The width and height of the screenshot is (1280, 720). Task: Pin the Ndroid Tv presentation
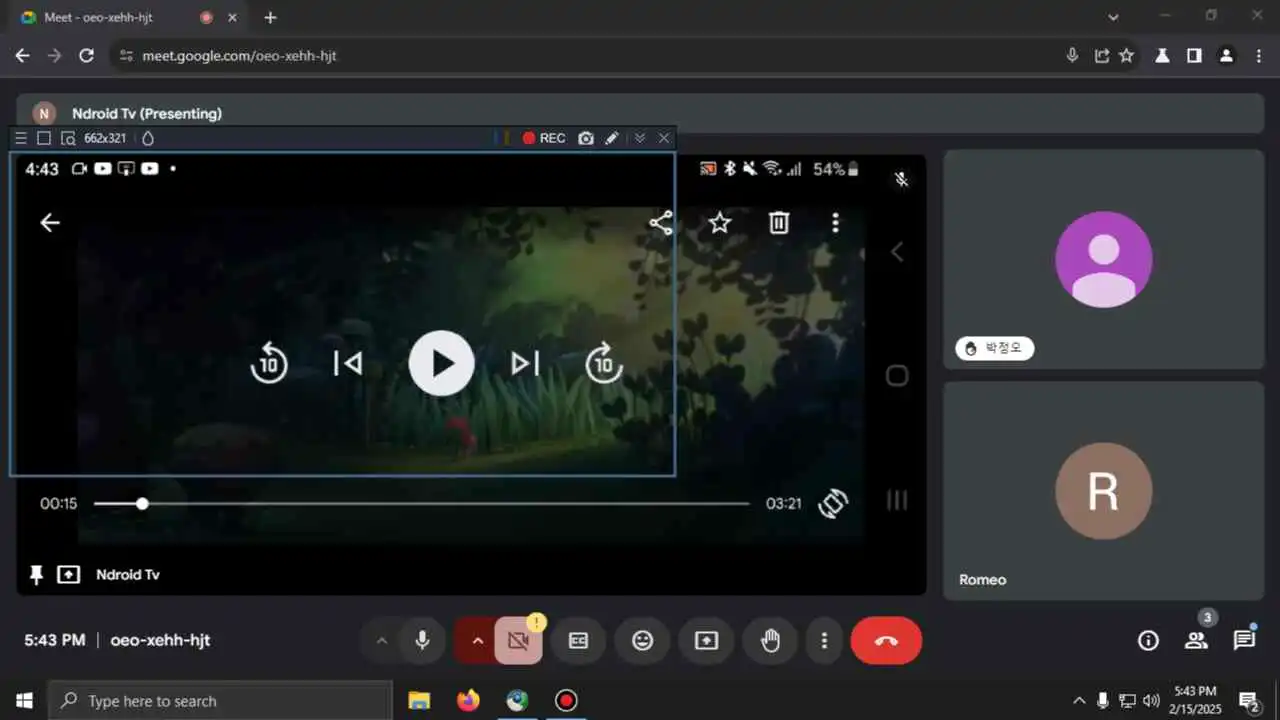pos(36,575)
